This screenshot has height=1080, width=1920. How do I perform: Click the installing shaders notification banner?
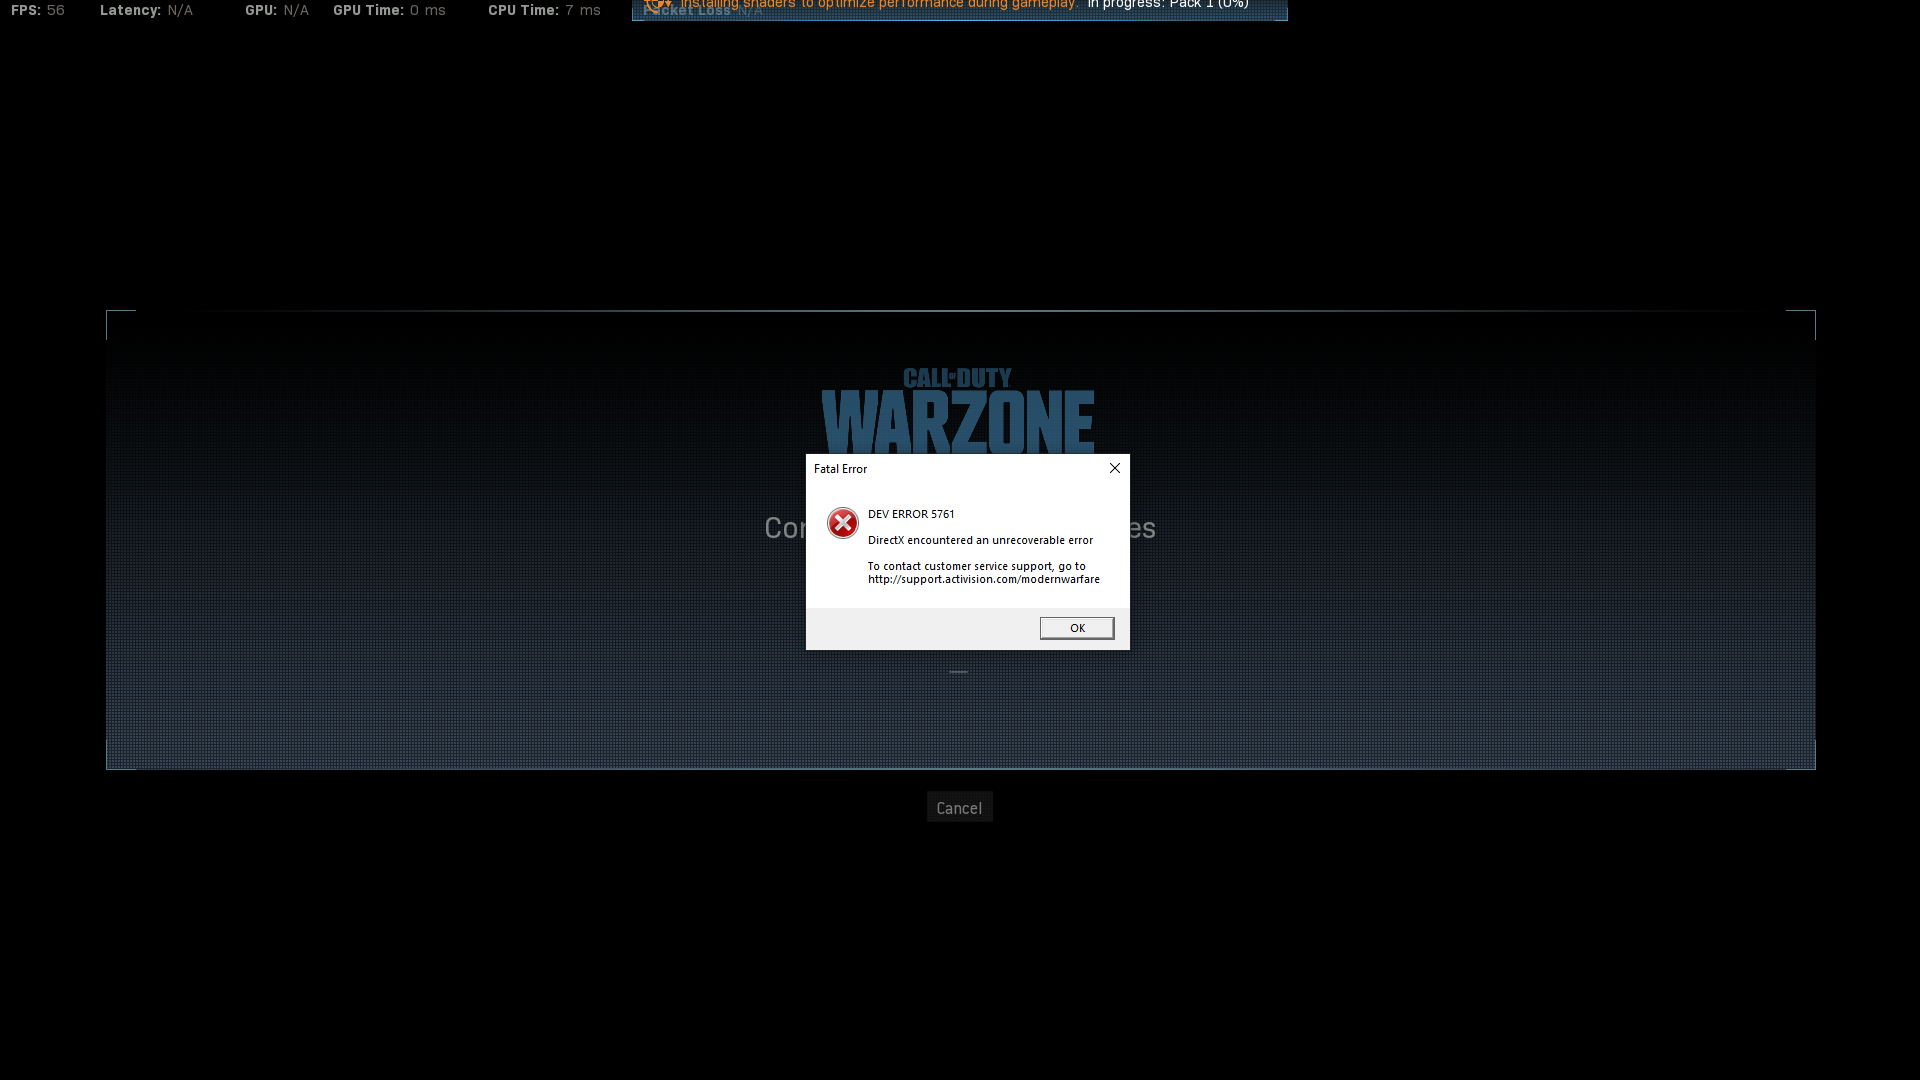pyautogui.click(x=878, y=5)
